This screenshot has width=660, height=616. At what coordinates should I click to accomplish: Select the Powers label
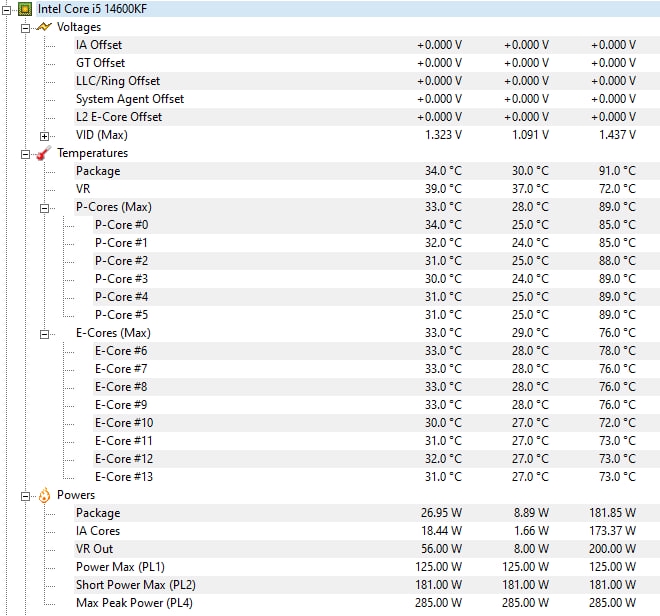(x=76, y=495)
